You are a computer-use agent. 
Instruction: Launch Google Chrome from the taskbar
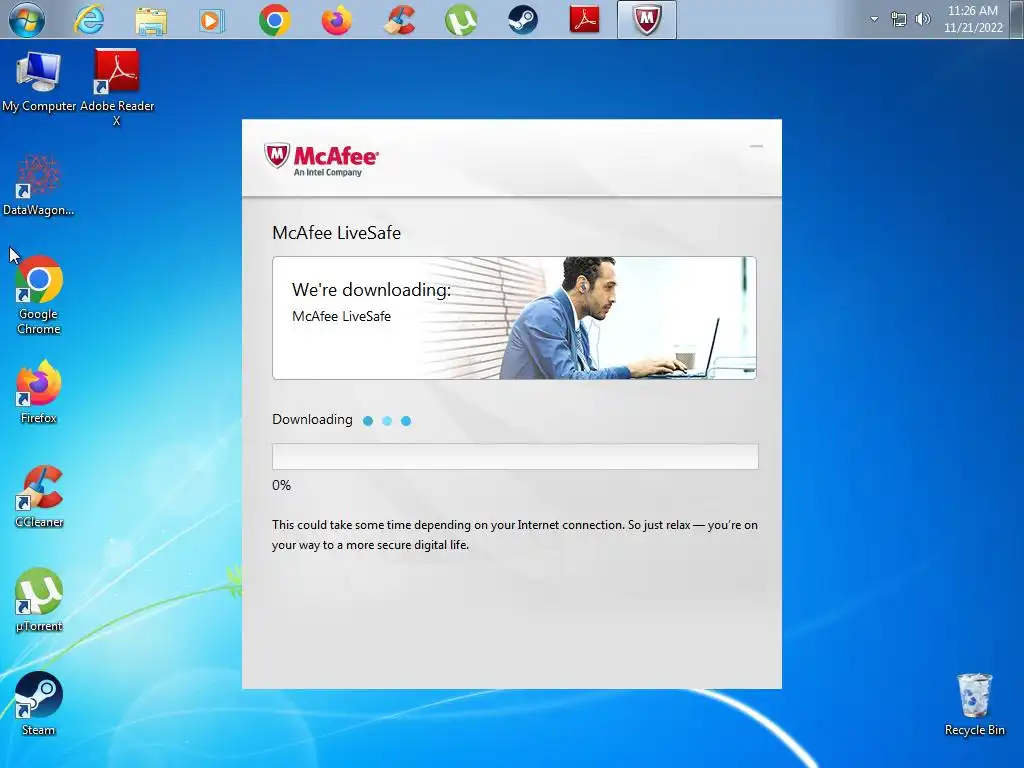click(x=274, y=20)
